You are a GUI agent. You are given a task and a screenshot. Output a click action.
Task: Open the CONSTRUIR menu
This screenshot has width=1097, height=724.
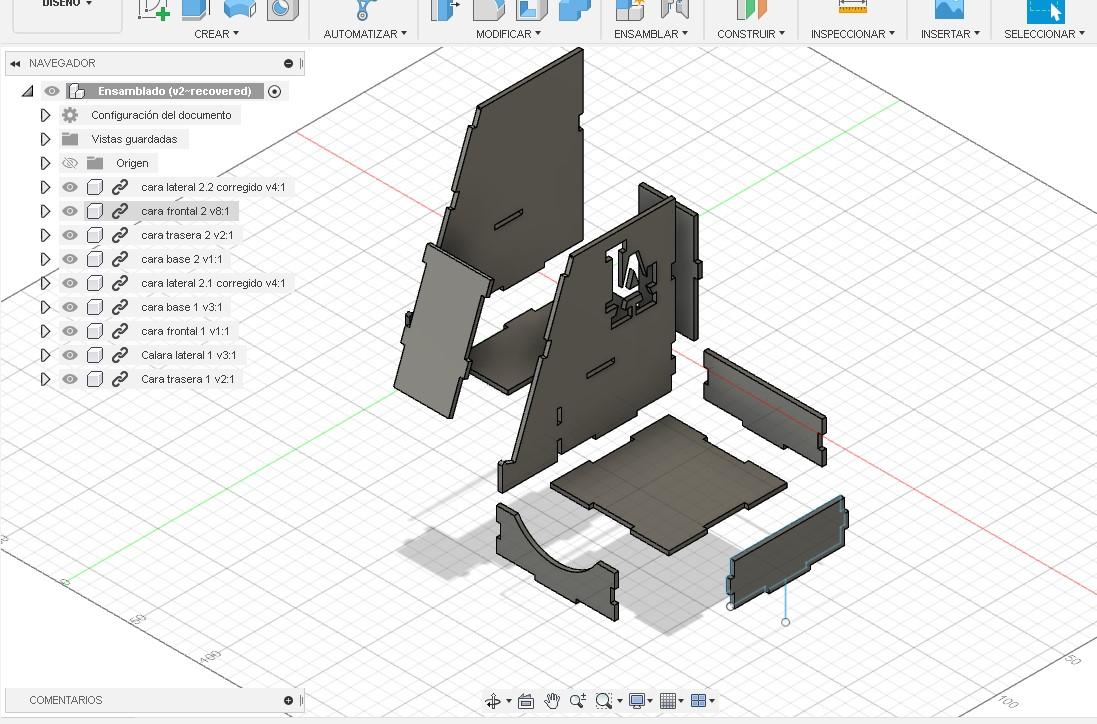tap(751, 34)
